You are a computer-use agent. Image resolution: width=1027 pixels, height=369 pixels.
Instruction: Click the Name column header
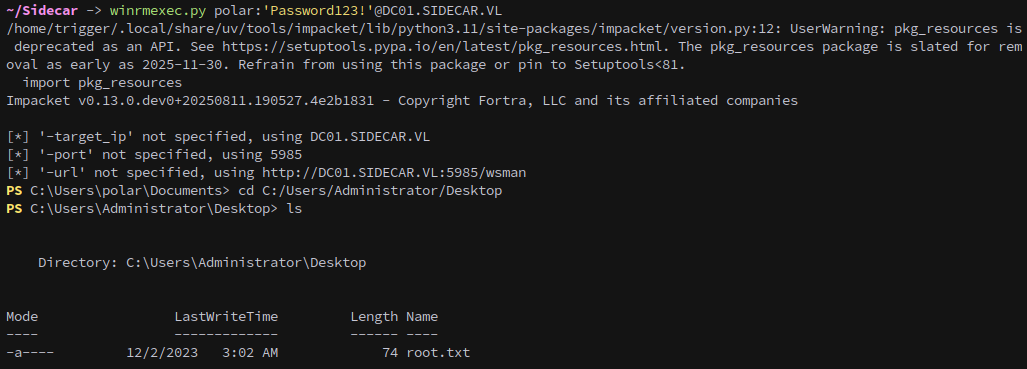[x=422, y=317]
